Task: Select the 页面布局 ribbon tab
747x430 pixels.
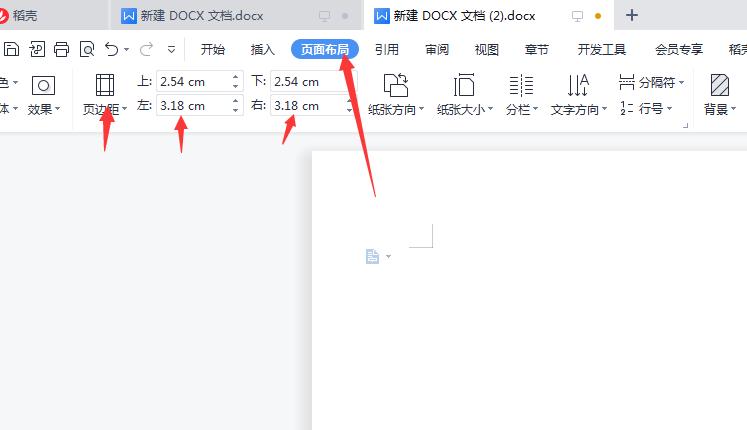Action: coord(324,50)
